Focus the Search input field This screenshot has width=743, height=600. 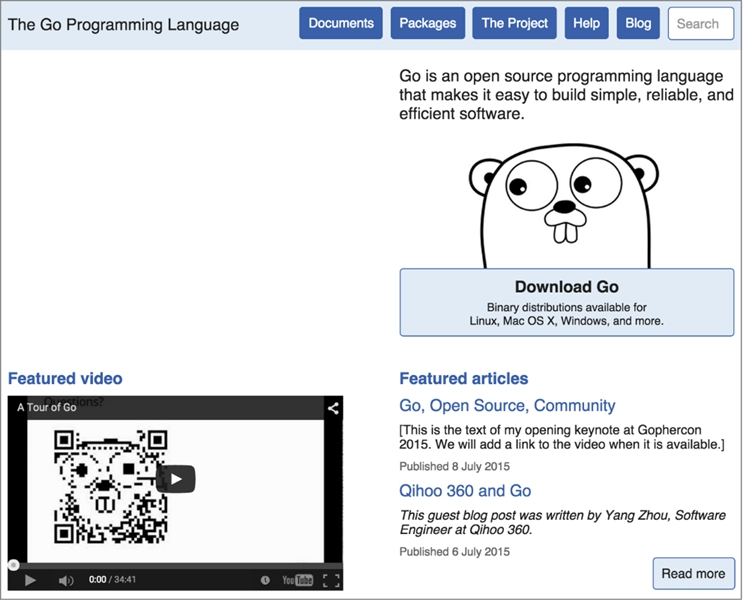tap(700, 23)
